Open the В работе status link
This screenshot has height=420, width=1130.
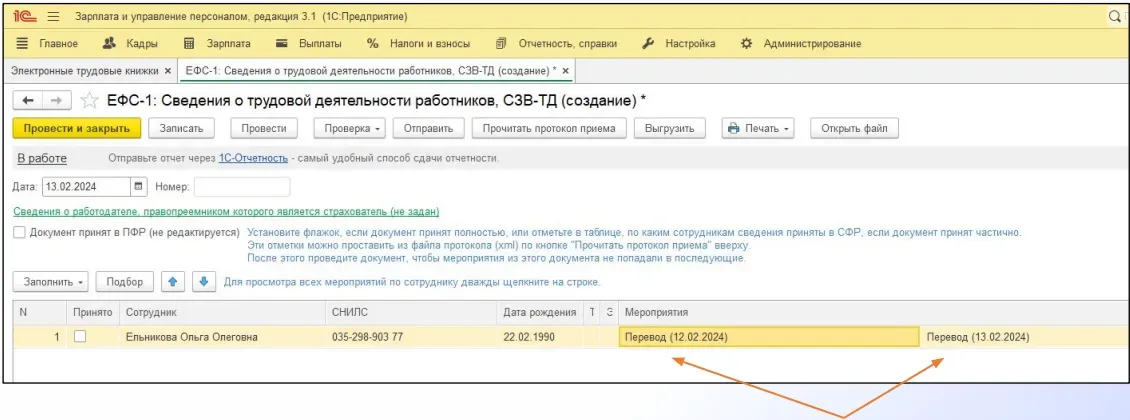pyautogui.click(x=42, y=158)
